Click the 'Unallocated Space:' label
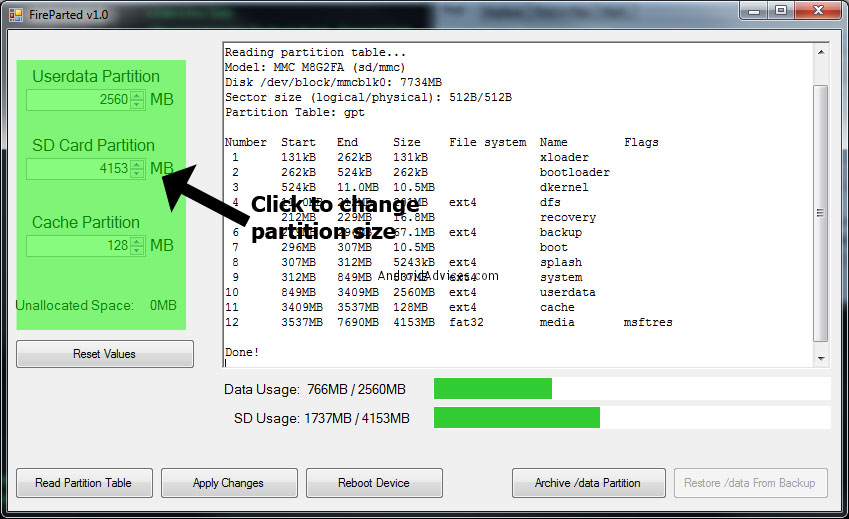 coord(74,305)
